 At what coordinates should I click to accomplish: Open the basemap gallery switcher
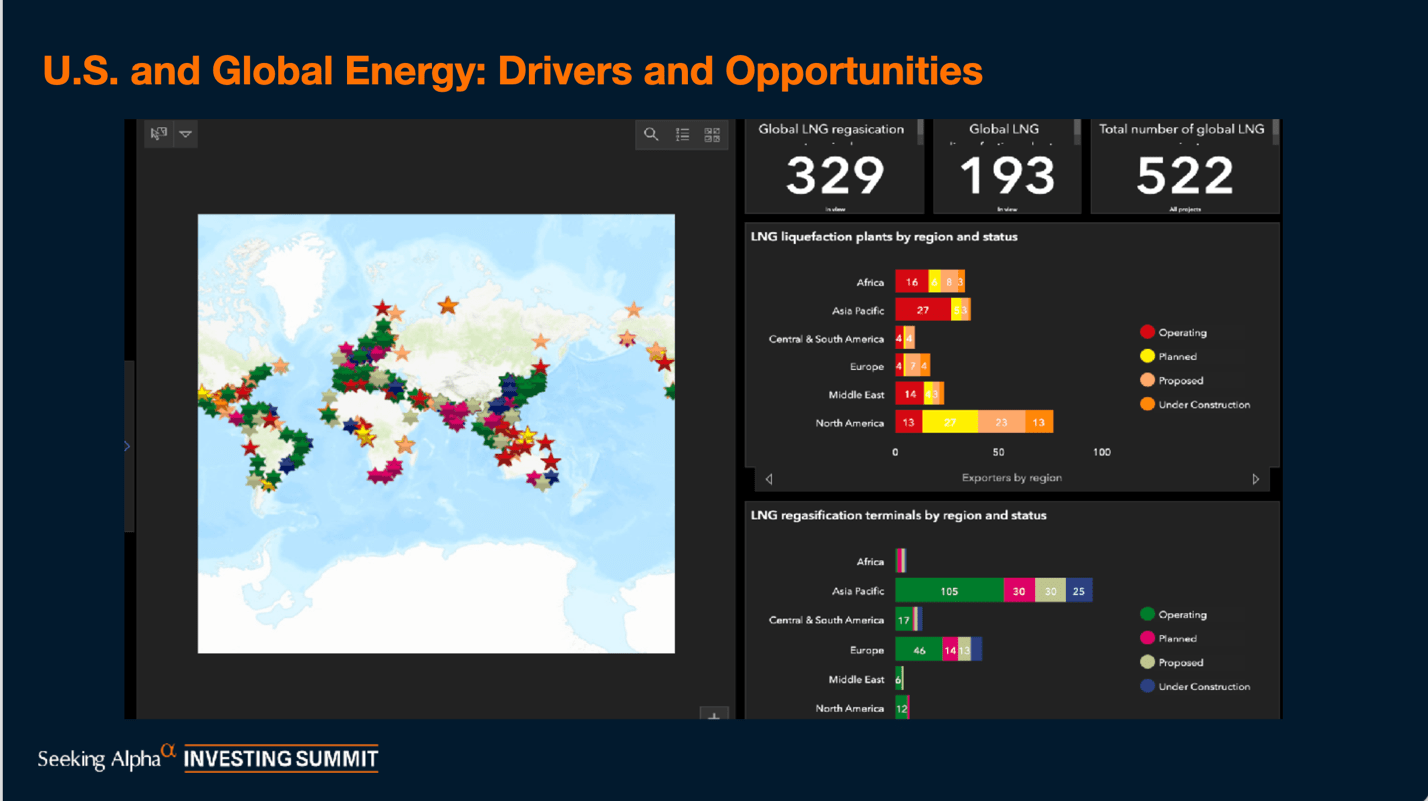712,134
